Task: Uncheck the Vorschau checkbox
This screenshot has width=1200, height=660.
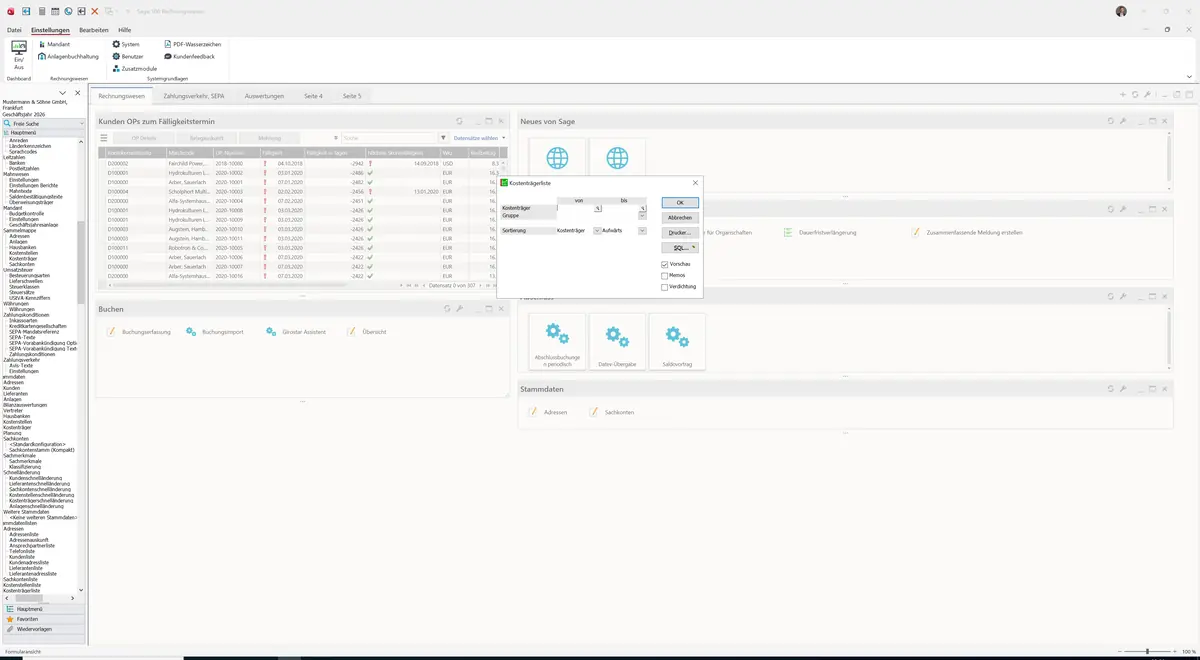Action: click(664, 264)
